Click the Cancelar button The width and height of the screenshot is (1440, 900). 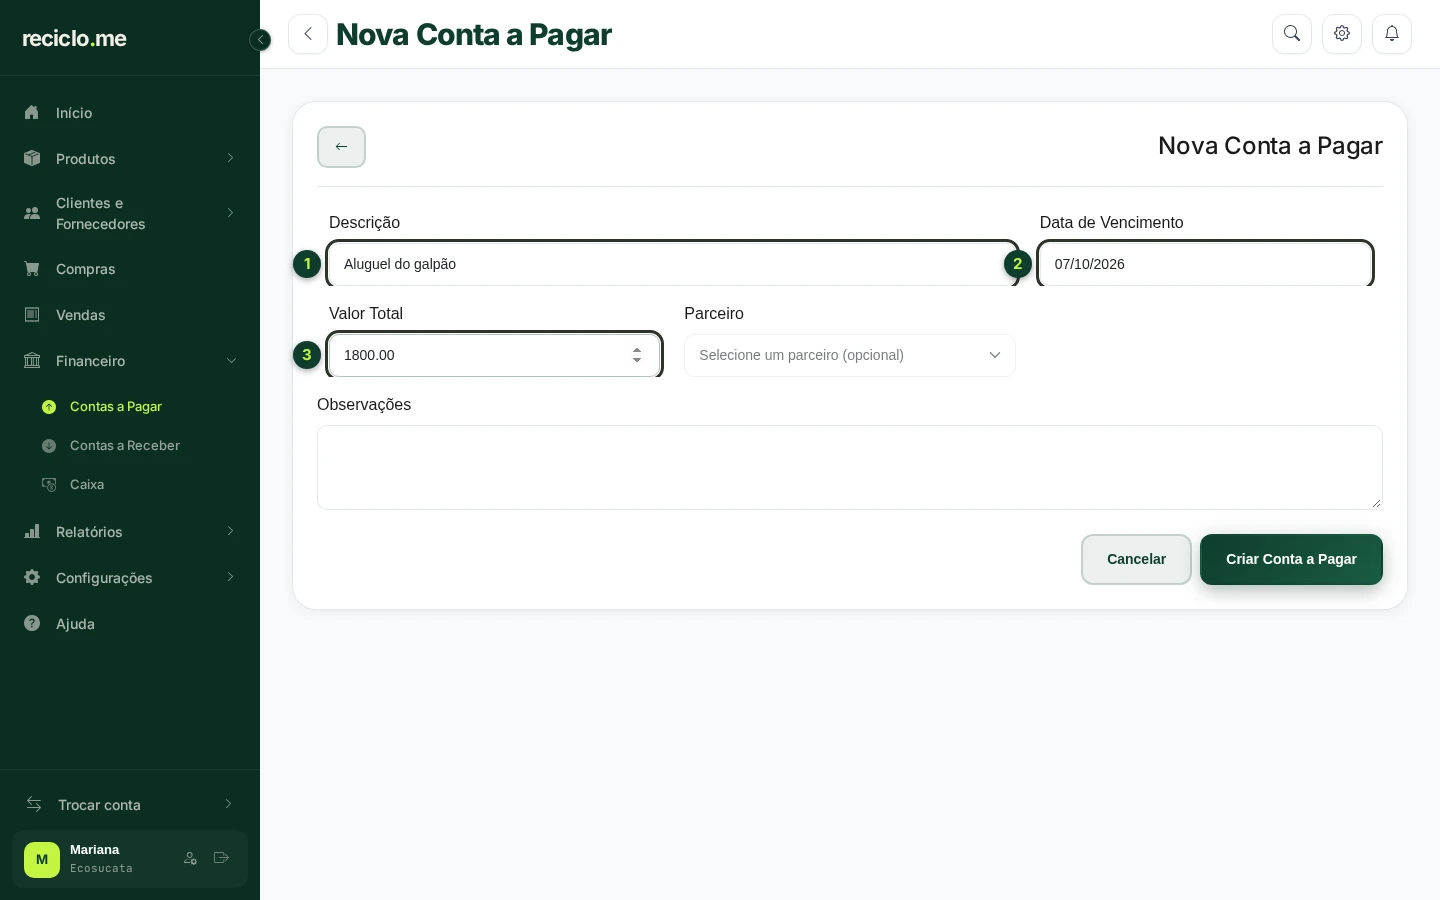[1136, 559]
